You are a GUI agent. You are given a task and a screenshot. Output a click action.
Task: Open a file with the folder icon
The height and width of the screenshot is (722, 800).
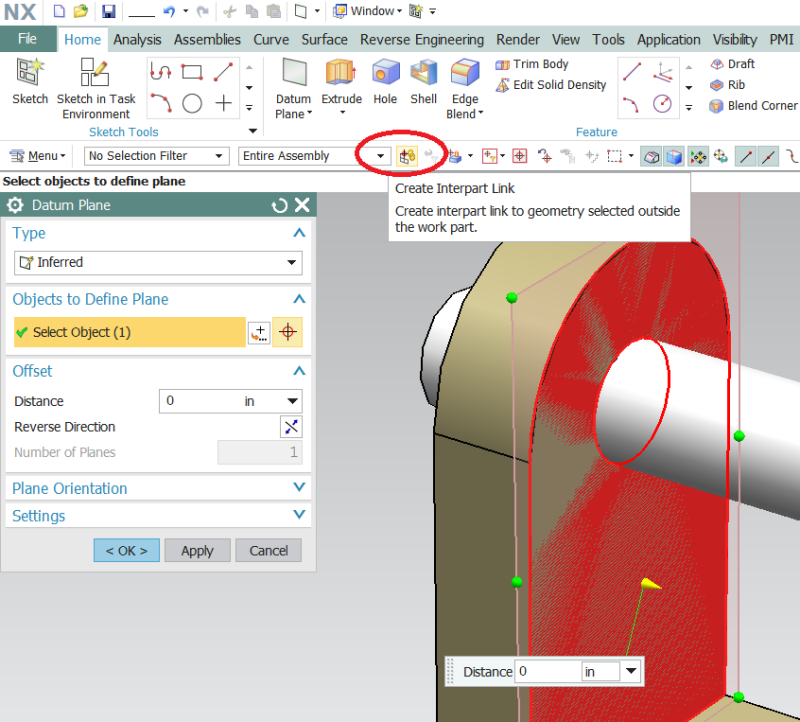coord(81,11)
